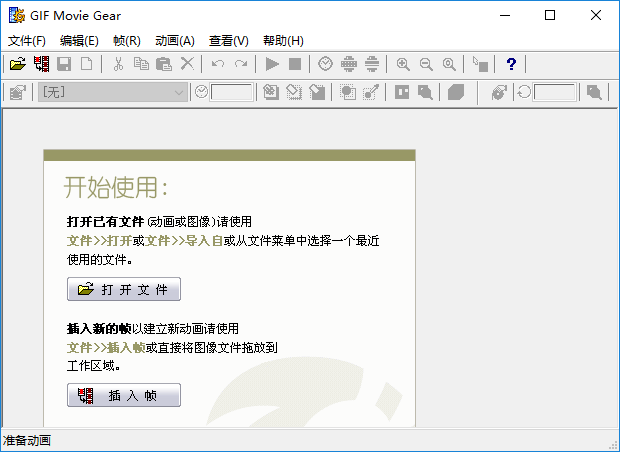Viewport: 620px width, 452px height.
Task: Maximize the GIF Movie Gear window
Action: pos(550,15)
